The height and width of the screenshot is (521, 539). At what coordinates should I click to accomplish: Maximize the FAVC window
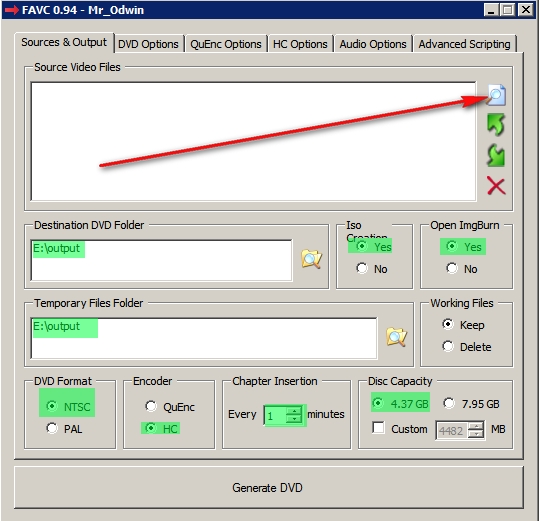[x=507, y=10]
